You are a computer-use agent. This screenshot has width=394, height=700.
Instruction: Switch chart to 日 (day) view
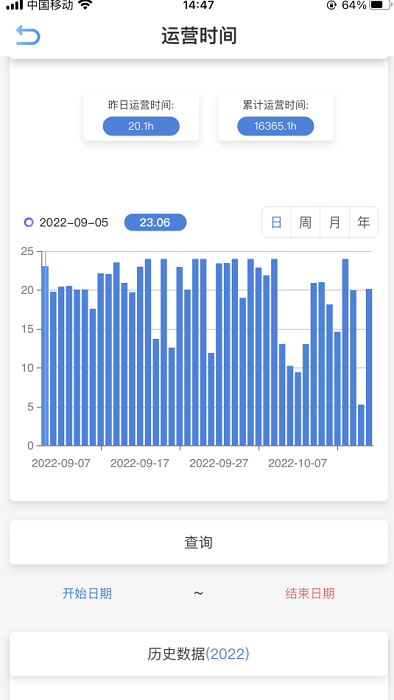pyautogui.click(x=276, y=222)
